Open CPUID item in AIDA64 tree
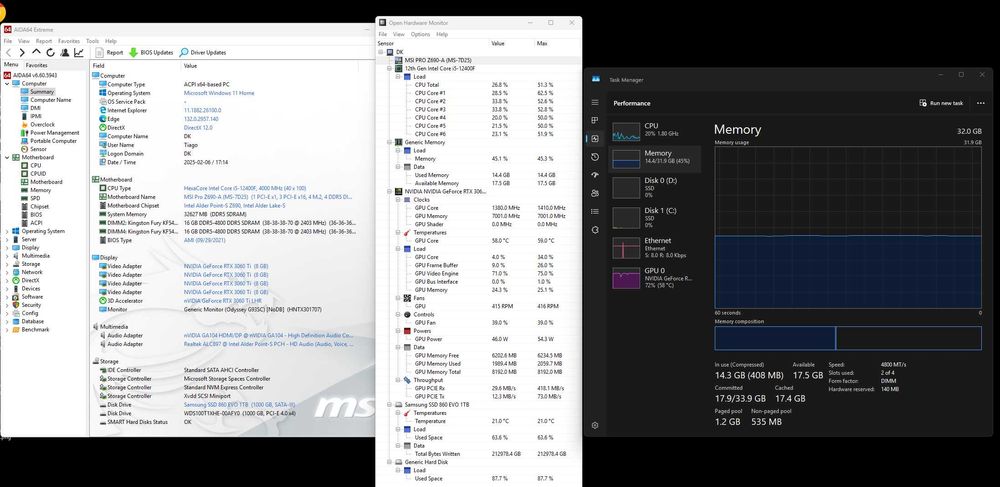The height and width of the screenshot is (487, 1000). coord(38,173)
